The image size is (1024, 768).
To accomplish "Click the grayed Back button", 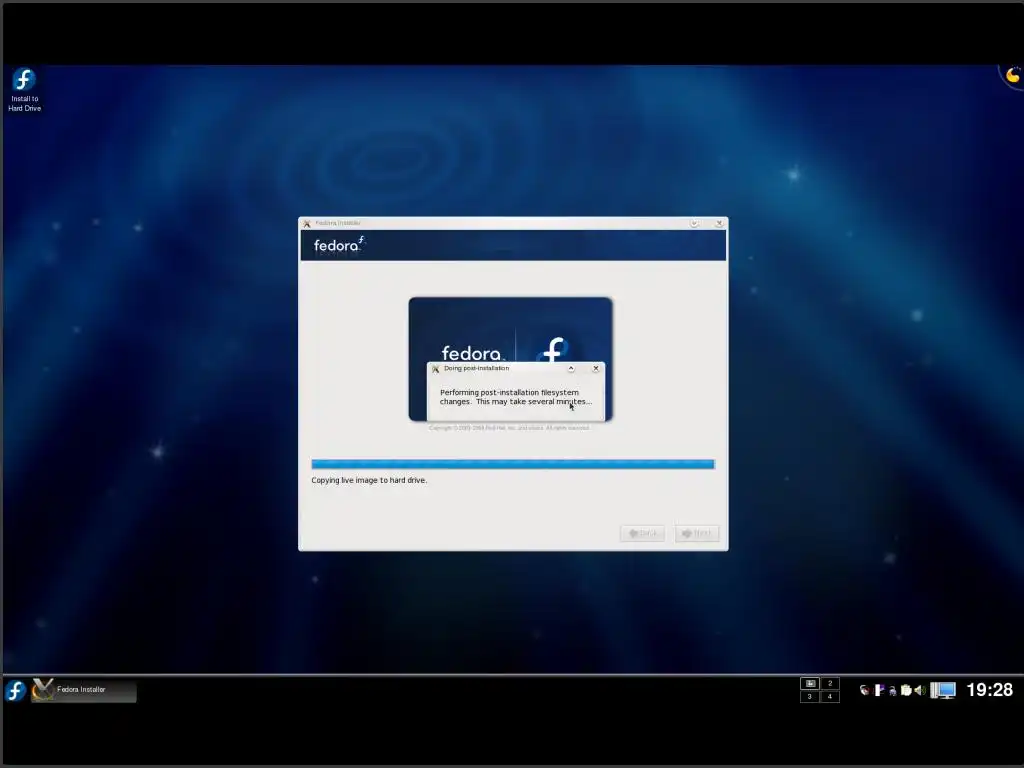I will (643, 534).
